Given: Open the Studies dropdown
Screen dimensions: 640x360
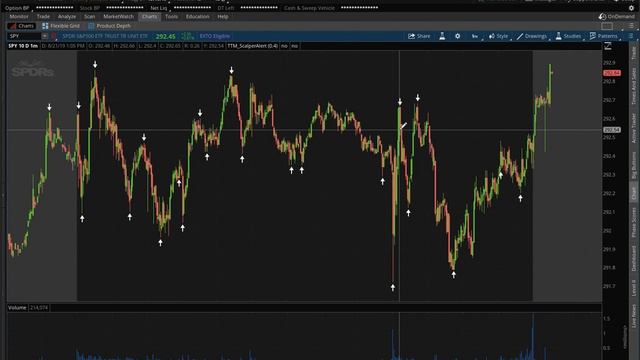Looking at the screenshot, I should tap(568, 36).
